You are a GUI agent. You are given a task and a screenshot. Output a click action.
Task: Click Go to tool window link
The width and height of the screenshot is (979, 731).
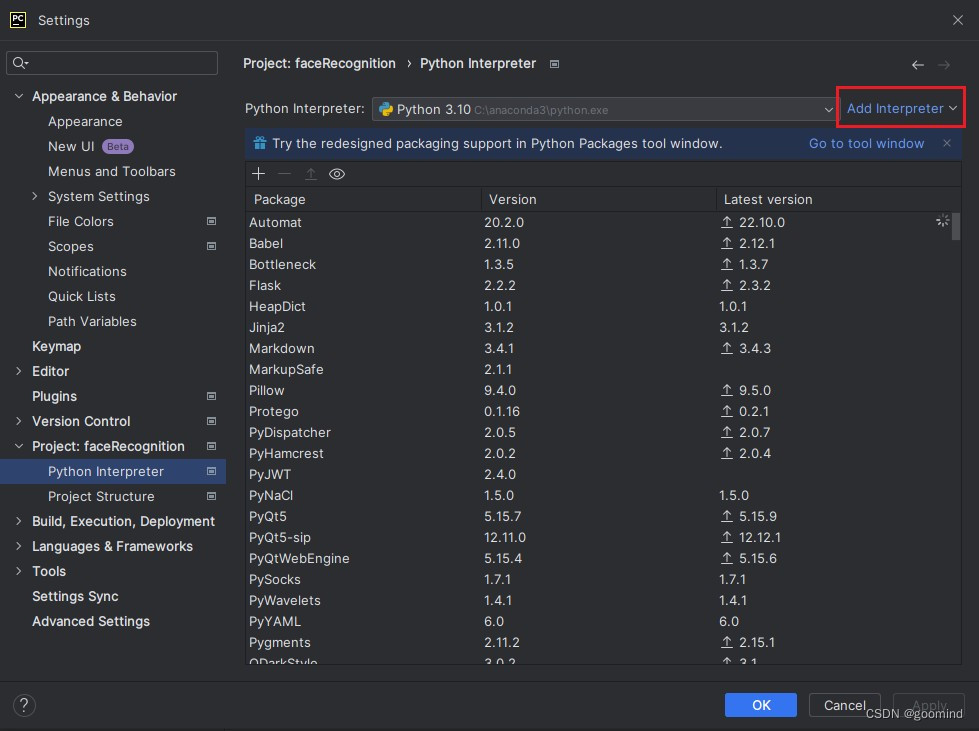click(866, 143)
